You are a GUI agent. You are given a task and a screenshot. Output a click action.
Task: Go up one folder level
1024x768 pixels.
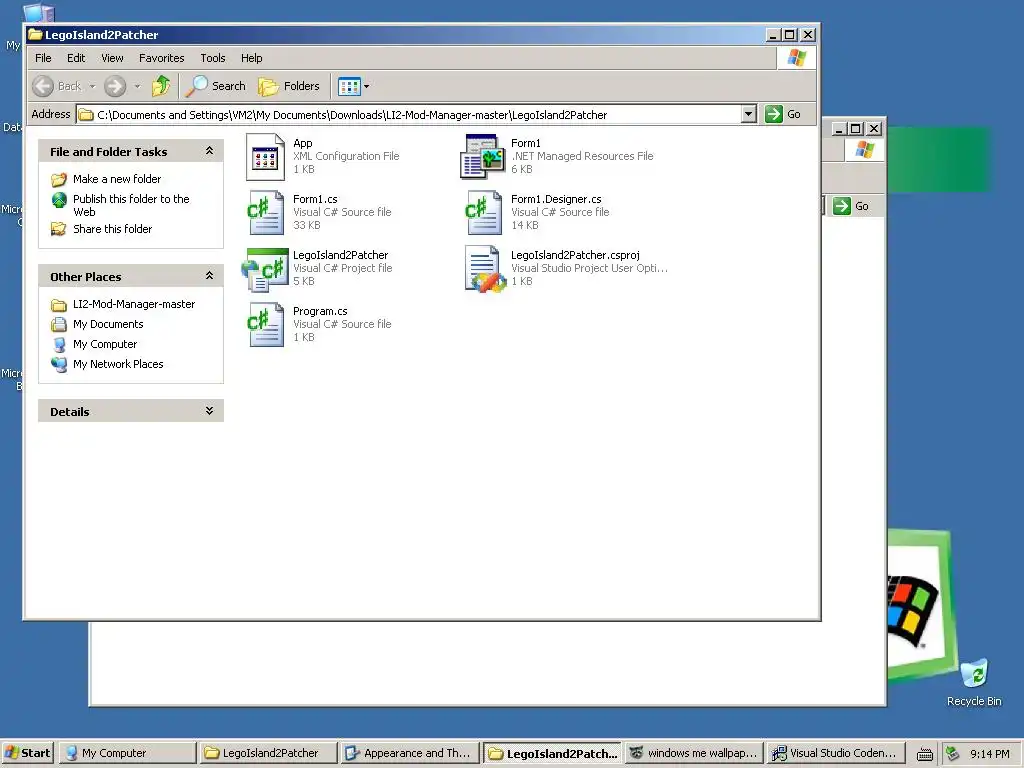[161, 86]
